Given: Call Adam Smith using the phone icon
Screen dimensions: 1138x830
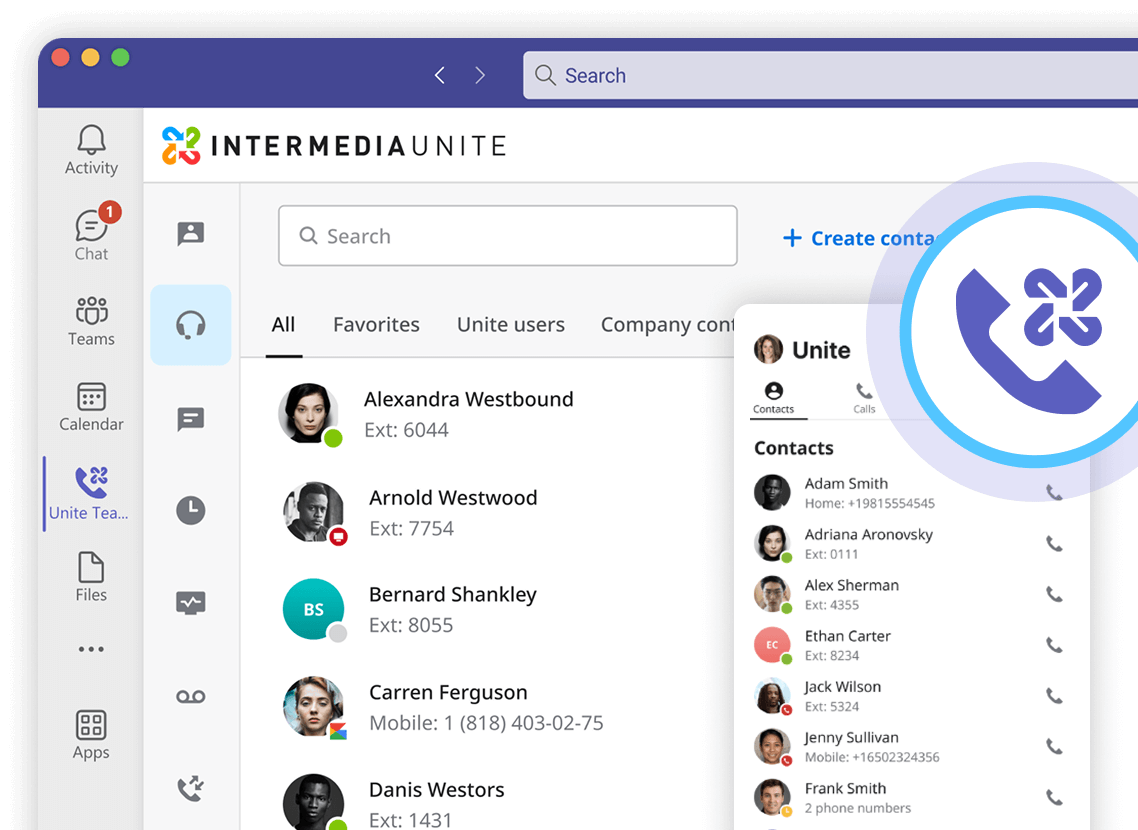Looking at the screenshot, I should tap(1054, 492).
